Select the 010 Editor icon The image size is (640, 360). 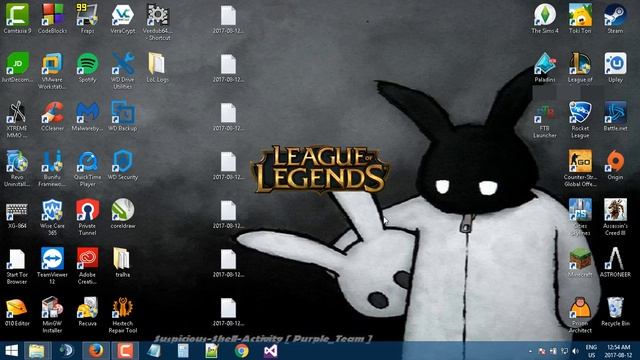[17, 311]
